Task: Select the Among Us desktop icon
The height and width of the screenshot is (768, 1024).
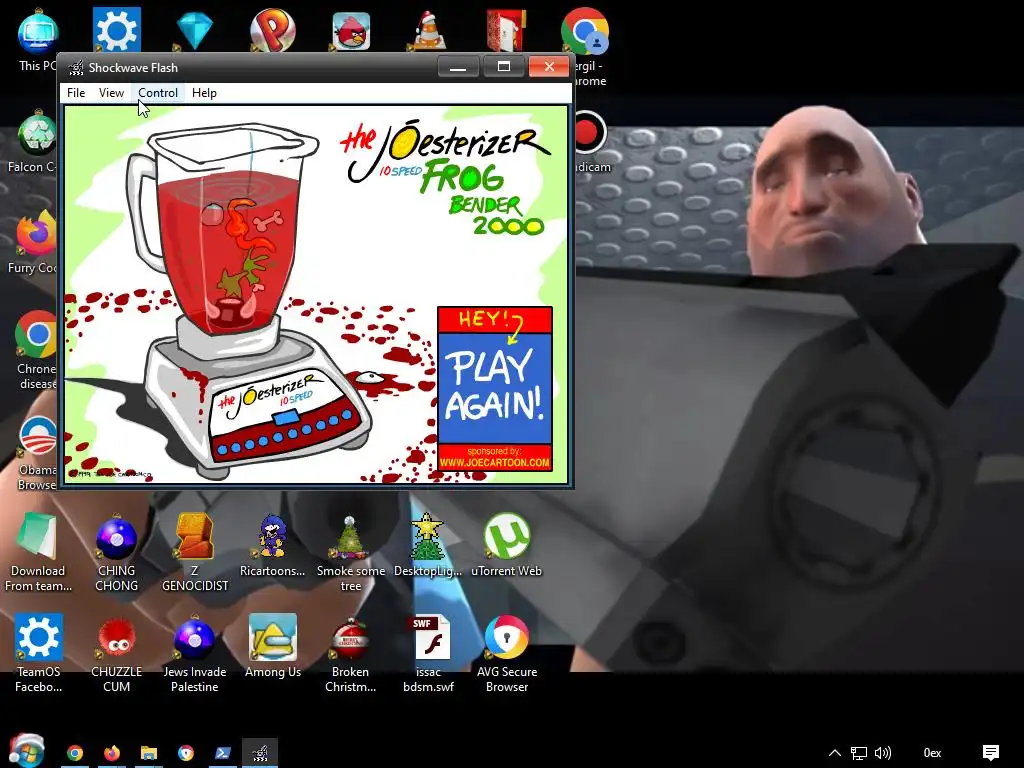Action: 272,646
